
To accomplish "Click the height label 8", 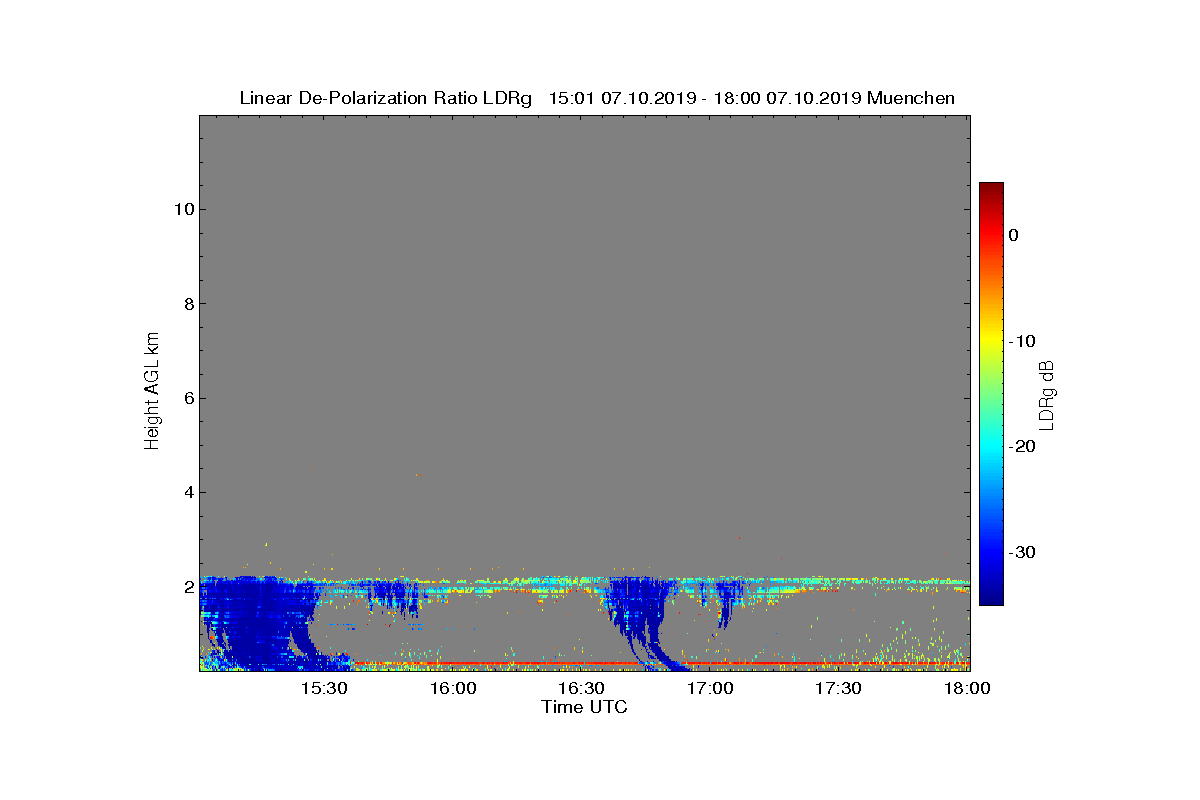I will [x=186, y=304].
